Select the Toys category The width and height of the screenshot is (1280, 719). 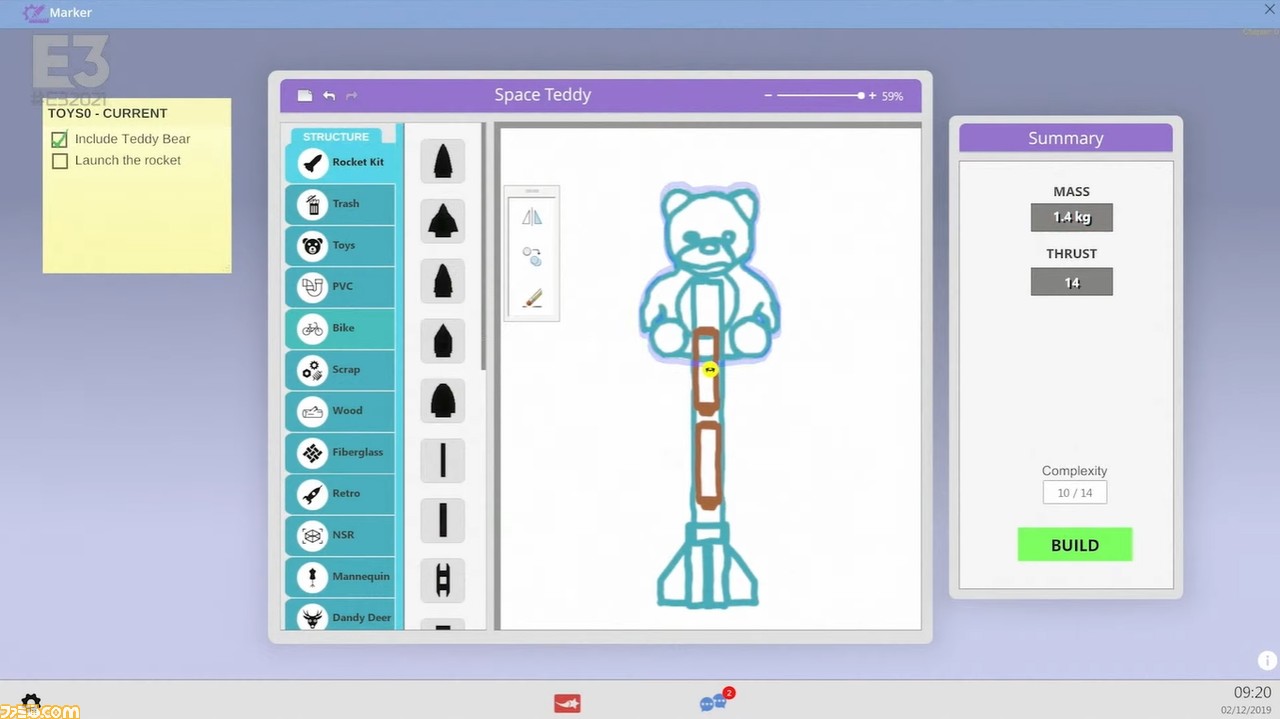[x=340, y=245]
